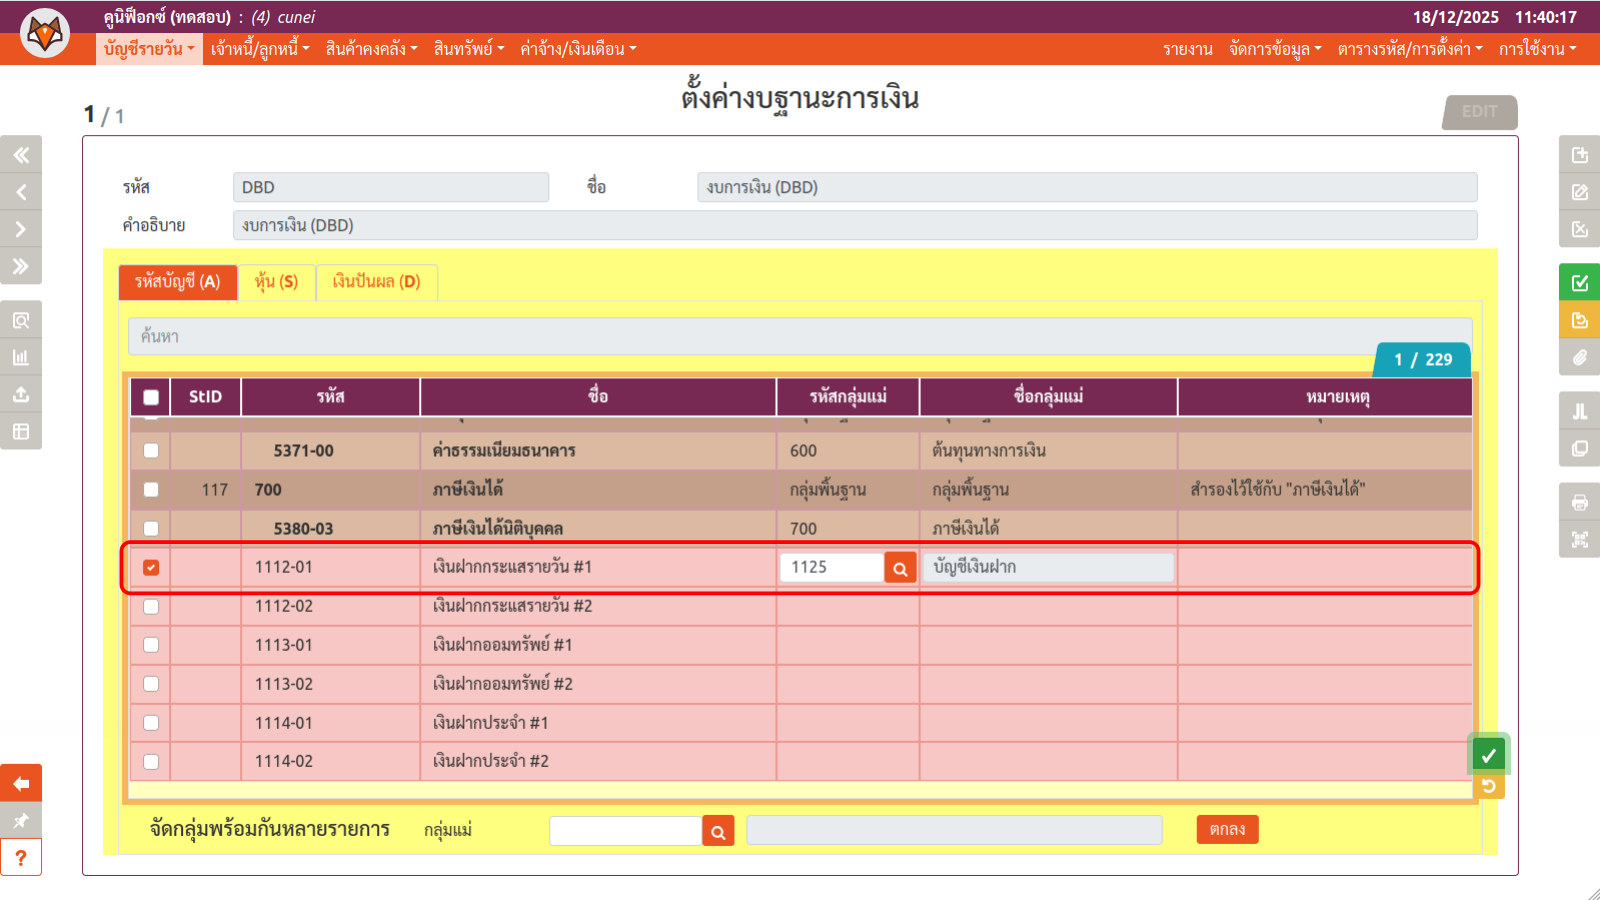Click the orange back arrow icon
Image resolution: width=1600 pixels, height=900 pixels.
21,783
